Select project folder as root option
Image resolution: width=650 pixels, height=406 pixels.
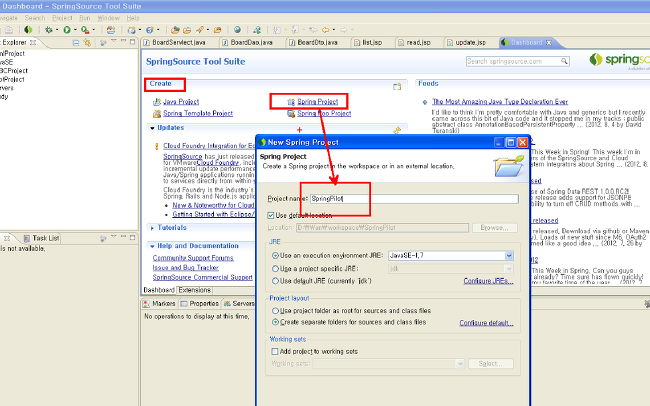coord(275,311)
